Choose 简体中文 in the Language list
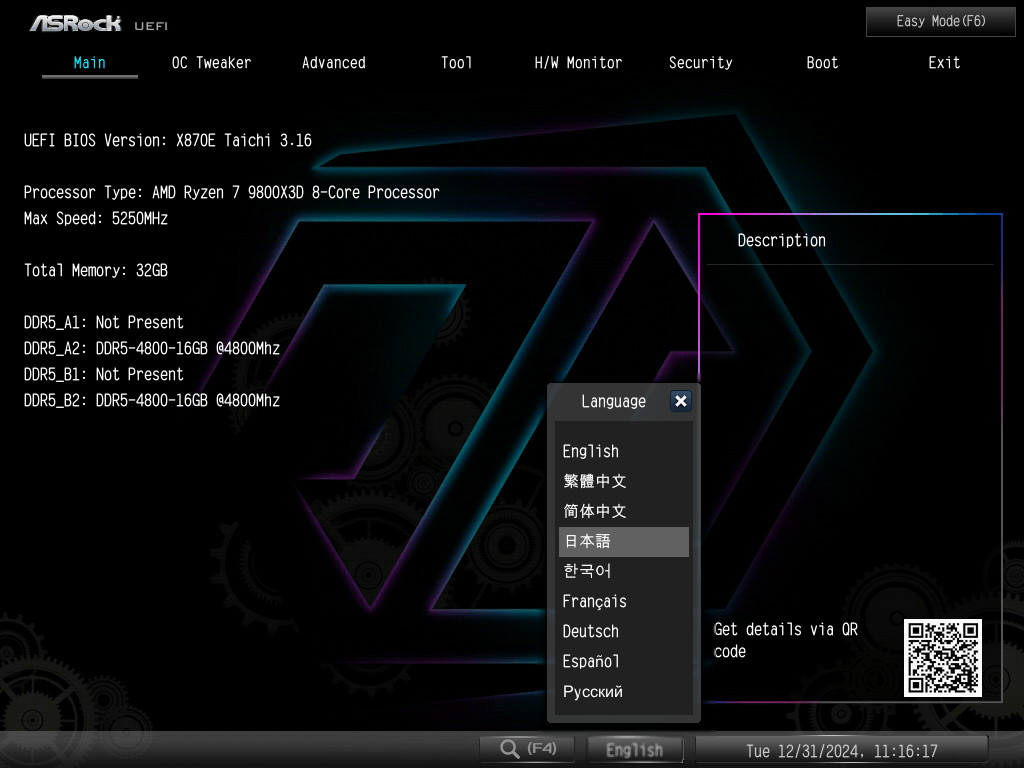This screenshot has height=768, width=1024. (624, 511)
